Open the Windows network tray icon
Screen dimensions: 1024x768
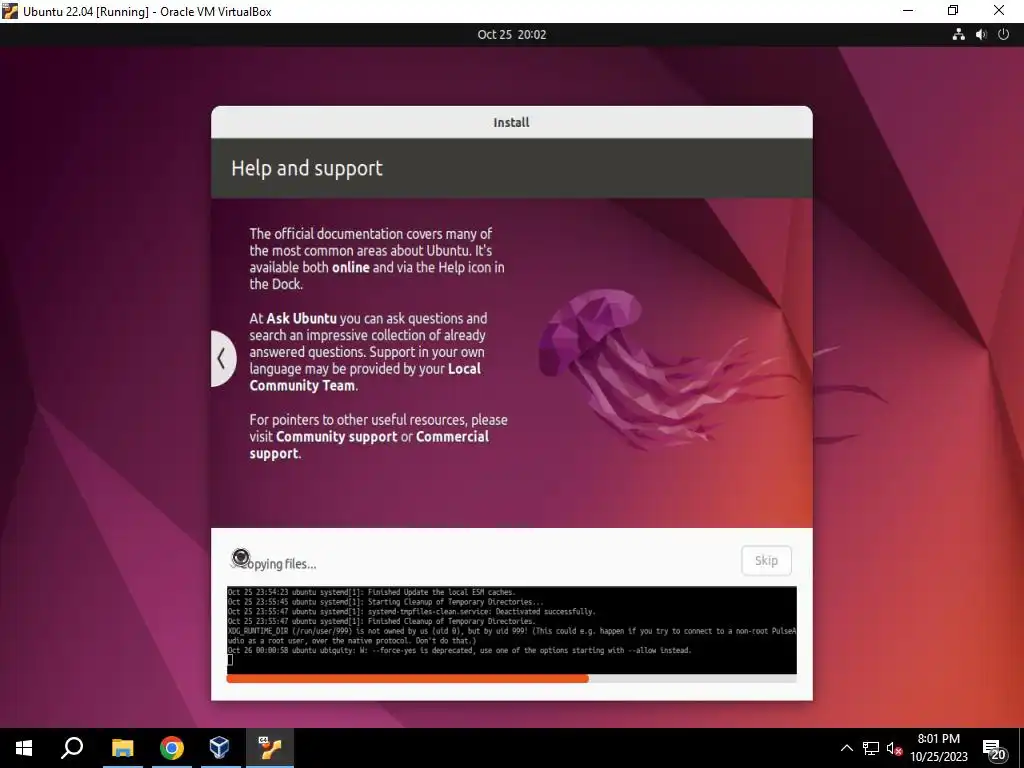(x=871, y=748)
